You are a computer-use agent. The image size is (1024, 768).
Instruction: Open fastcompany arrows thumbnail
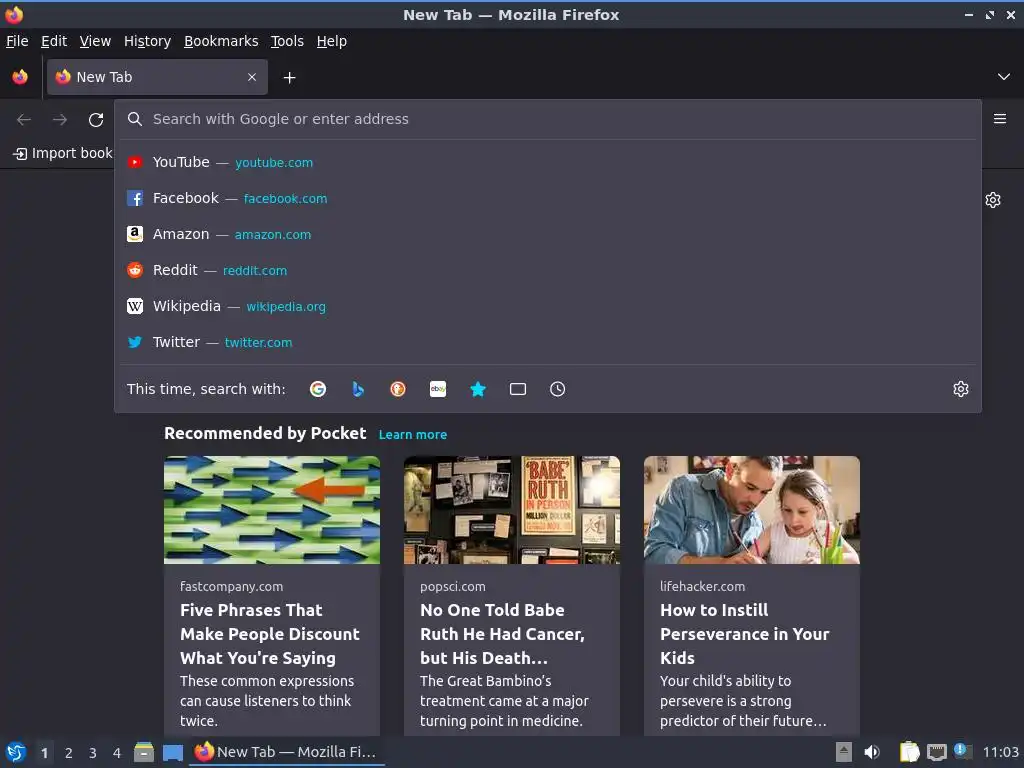coord(272,510)
